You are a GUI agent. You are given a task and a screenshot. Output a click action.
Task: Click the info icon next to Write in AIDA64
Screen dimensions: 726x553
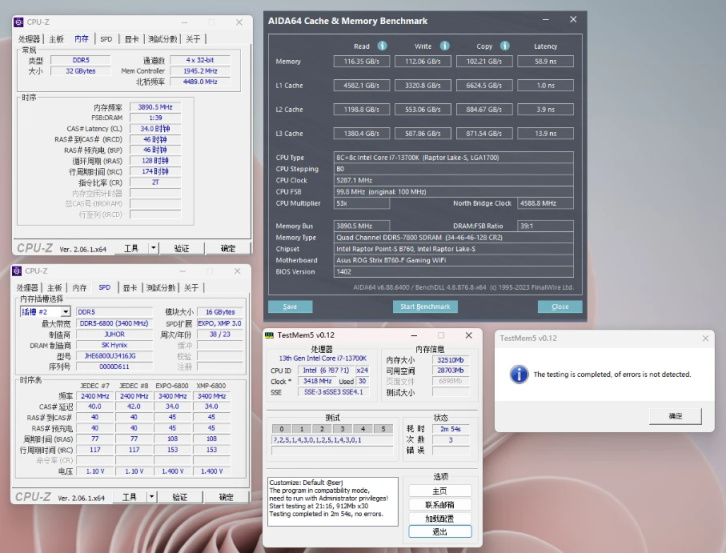pyautogui.click(x=444, y=46)
